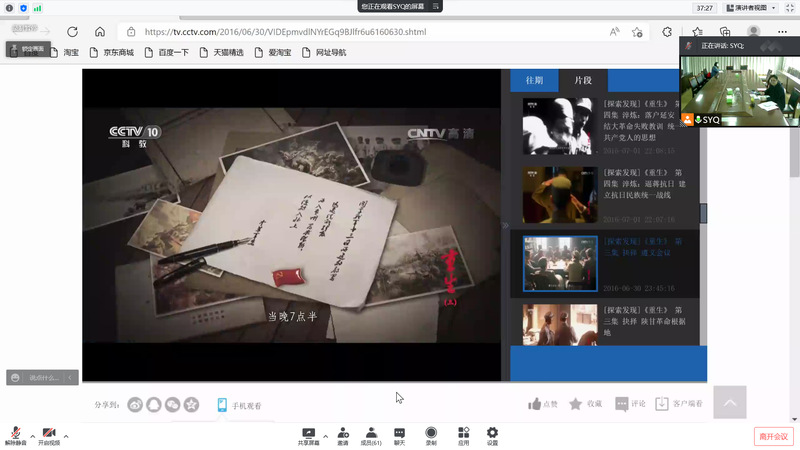
Task: Open the Chat (聊天) panel icon
Action: [x=399, y=432]
